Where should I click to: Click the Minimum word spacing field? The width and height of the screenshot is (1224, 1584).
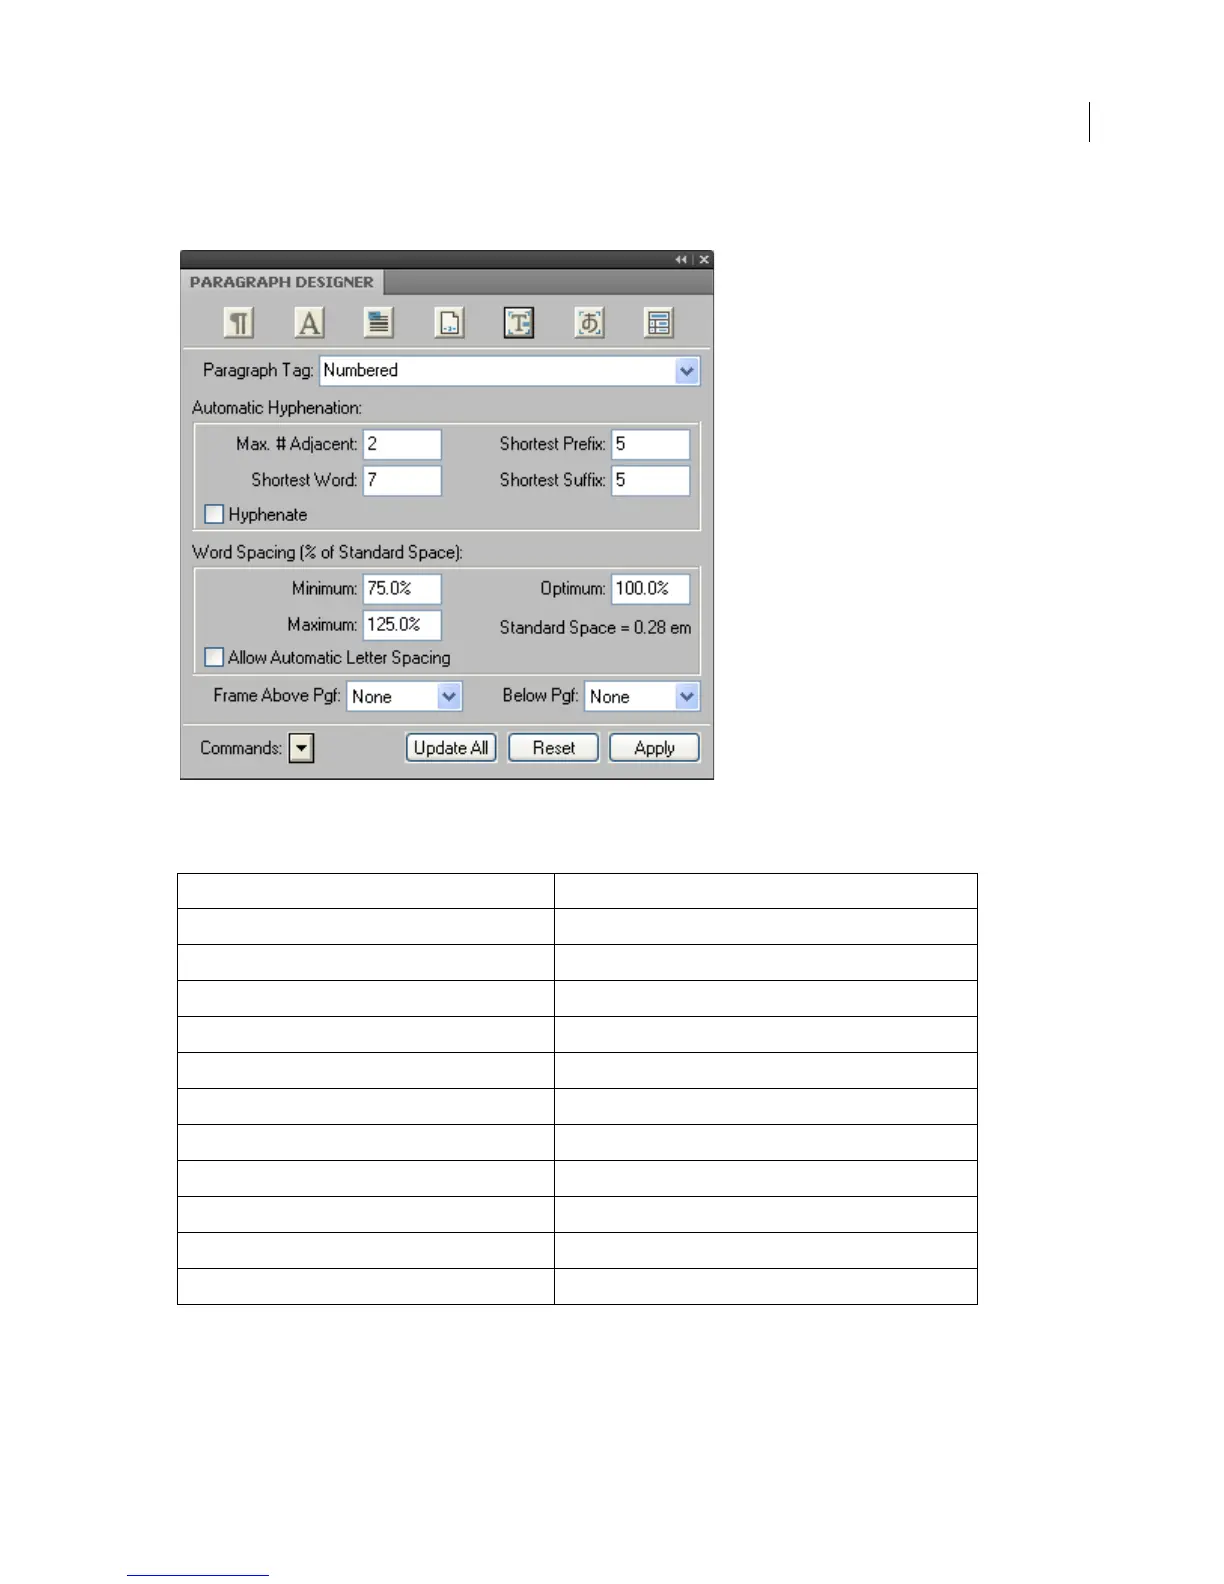(402, 588)
